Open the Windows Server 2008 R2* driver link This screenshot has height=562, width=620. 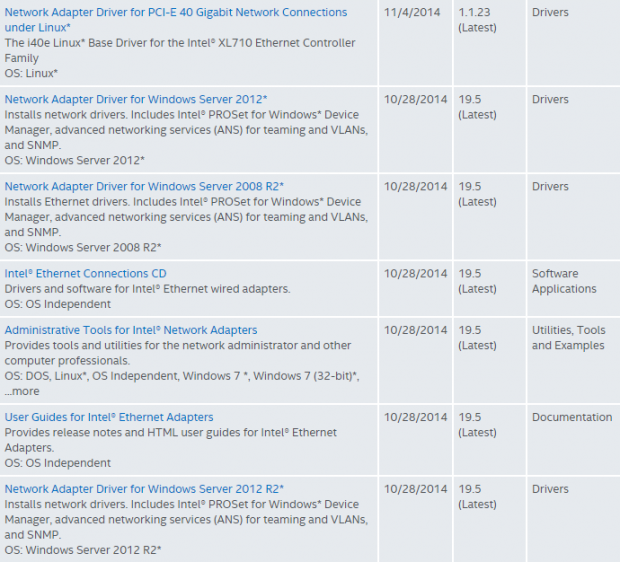[x=144, y=186]
